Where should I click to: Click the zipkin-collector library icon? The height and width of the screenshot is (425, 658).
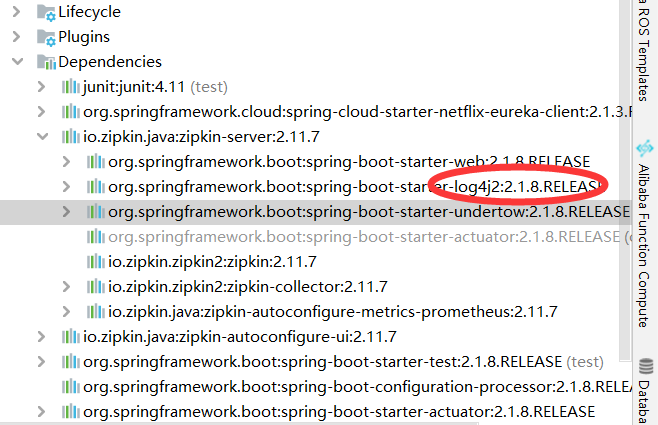point(96,287)
